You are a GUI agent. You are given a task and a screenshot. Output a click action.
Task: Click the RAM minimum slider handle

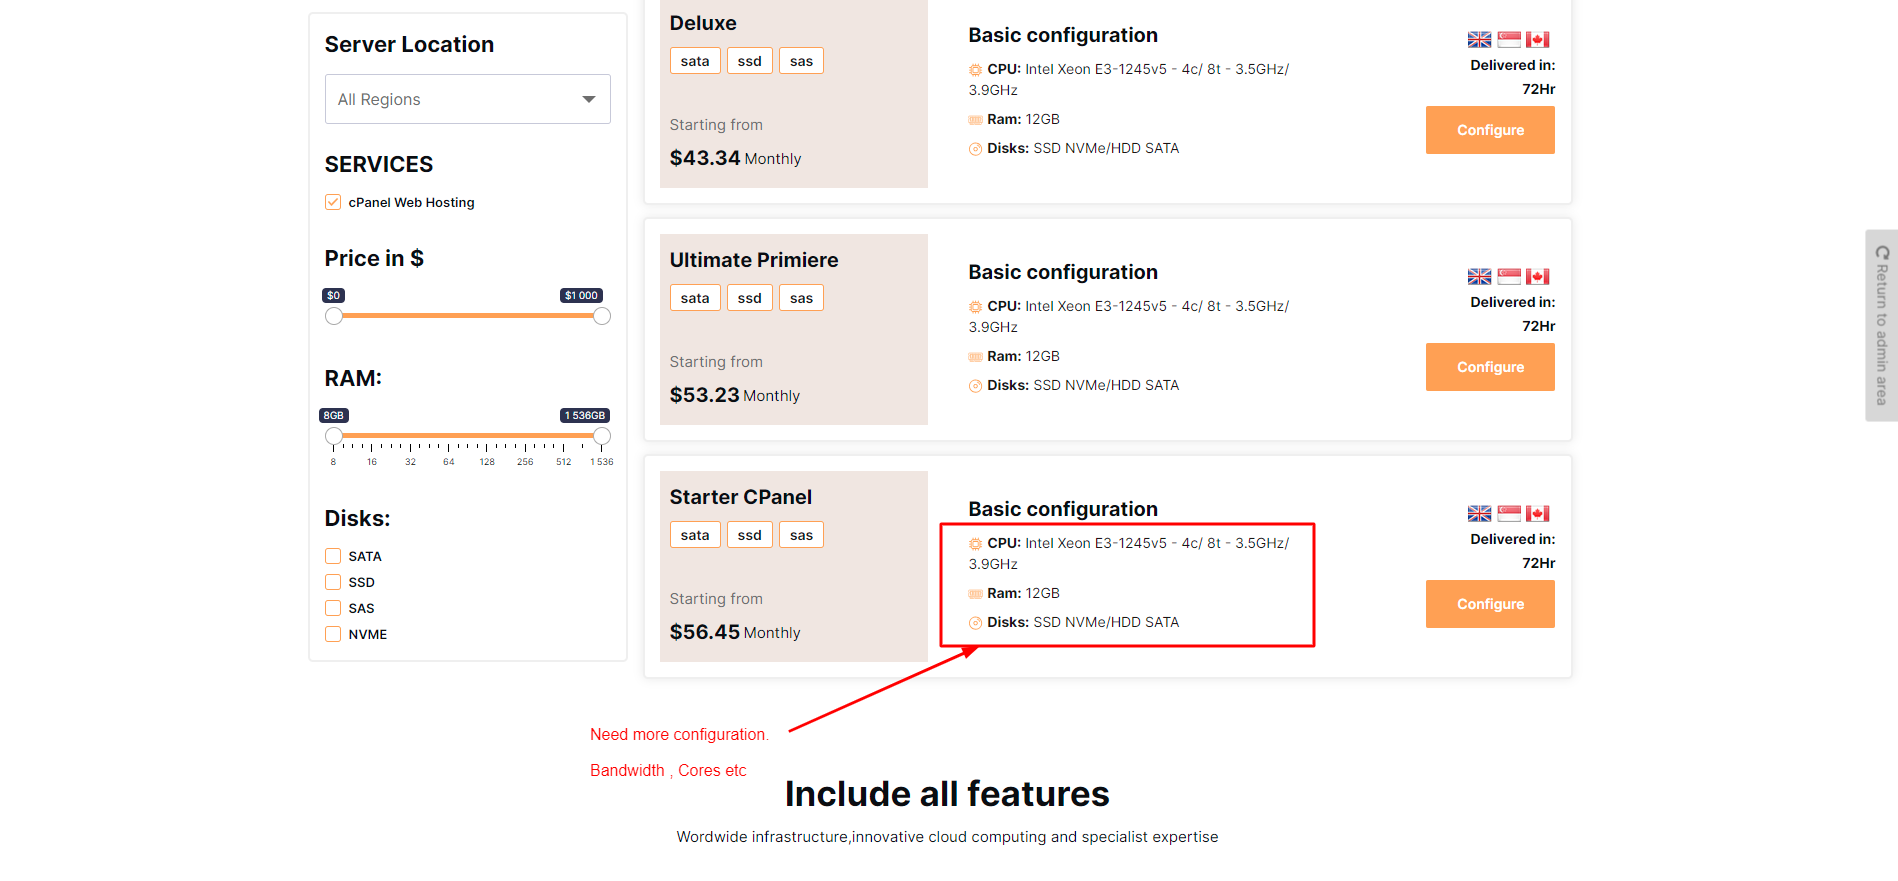coord(334,436)
